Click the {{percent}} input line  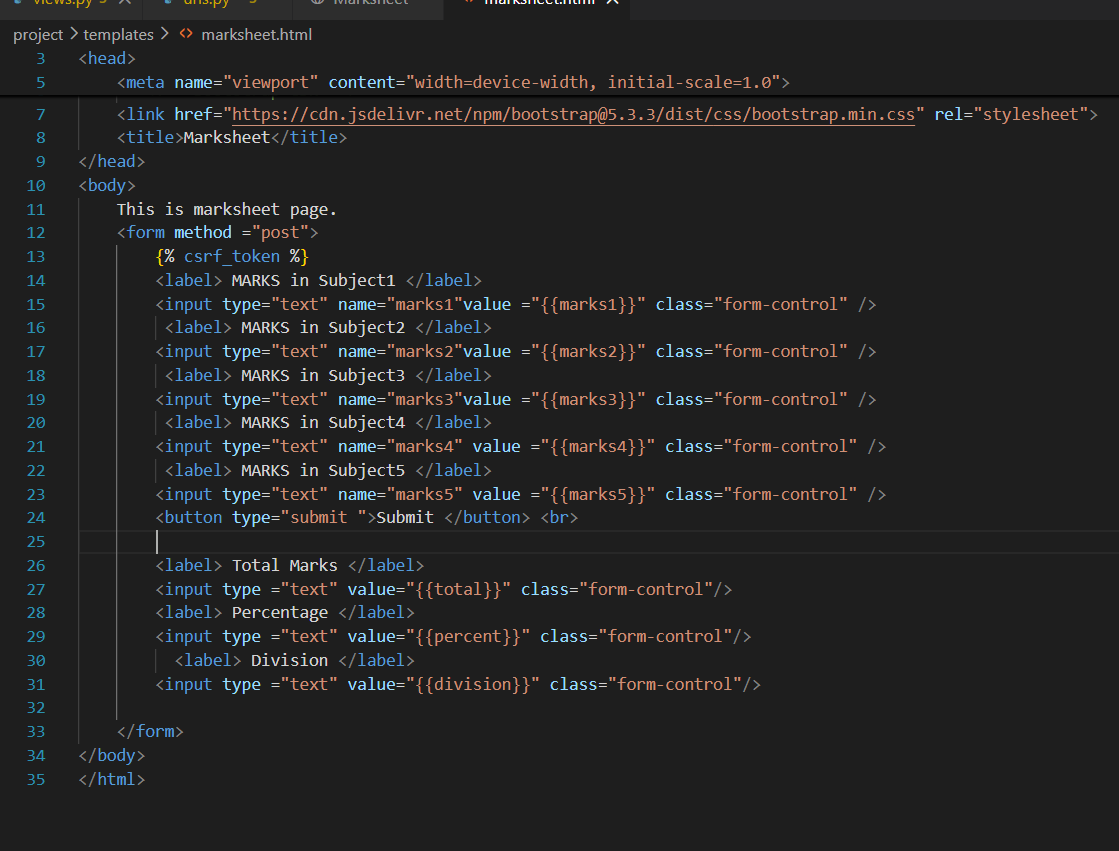[453, 636]
